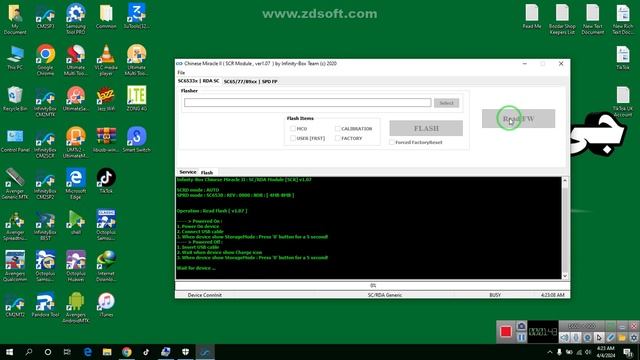Image resolution: width=640 pixels, height=360 pixels.
Task: Select the Read Me file on desktop
Action: click(532, 16)
